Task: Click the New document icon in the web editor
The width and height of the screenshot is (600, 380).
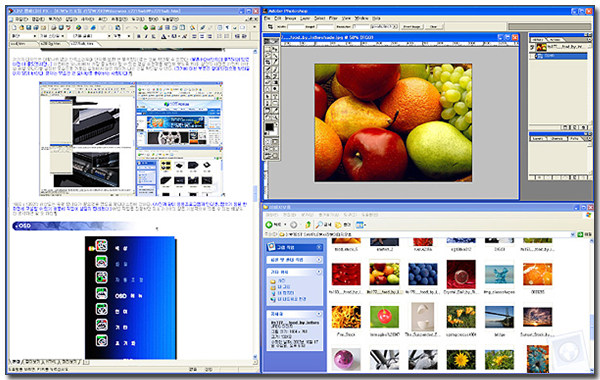Action: tap(14, 28)
